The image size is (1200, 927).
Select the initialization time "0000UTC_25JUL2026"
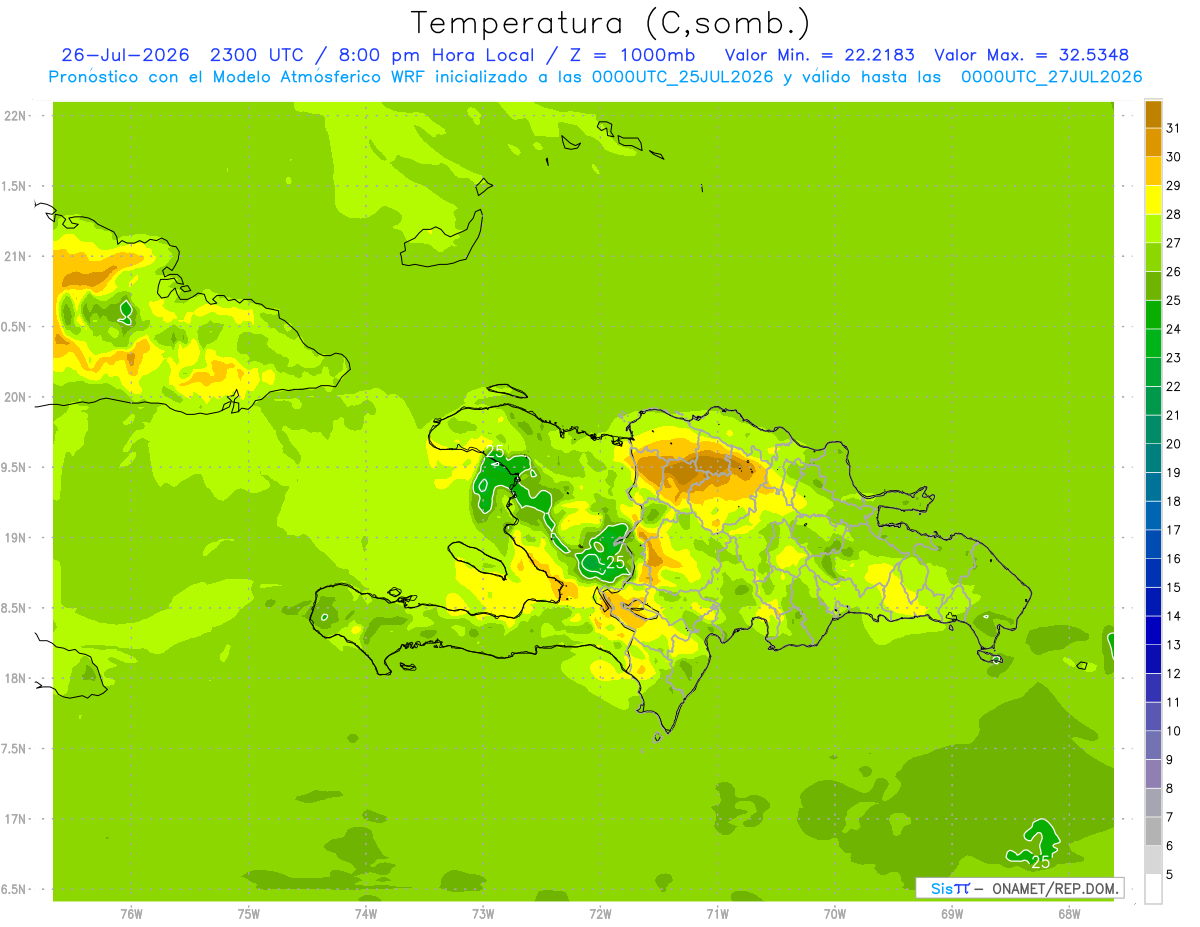point(682,77)
